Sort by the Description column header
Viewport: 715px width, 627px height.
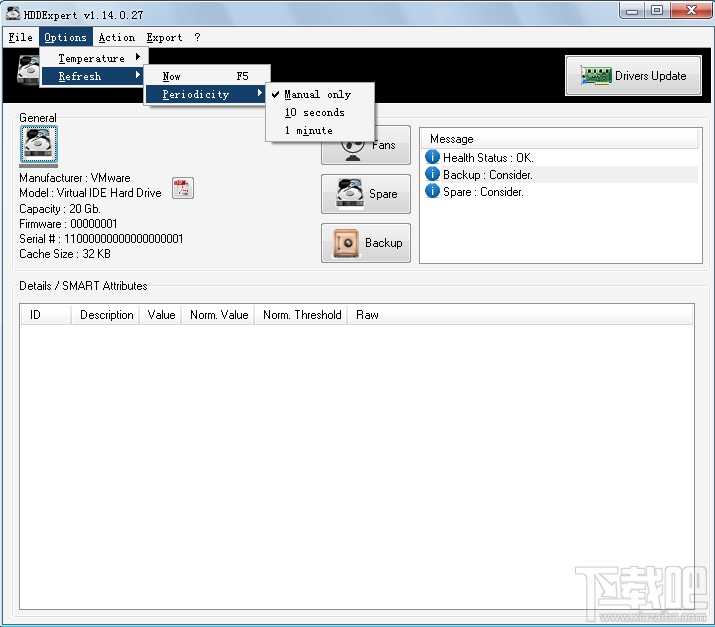pos(105,315)
